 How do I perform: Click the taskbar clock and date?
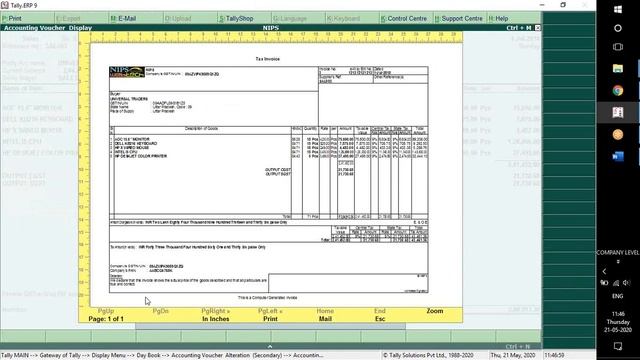click(x=618, y=322)
